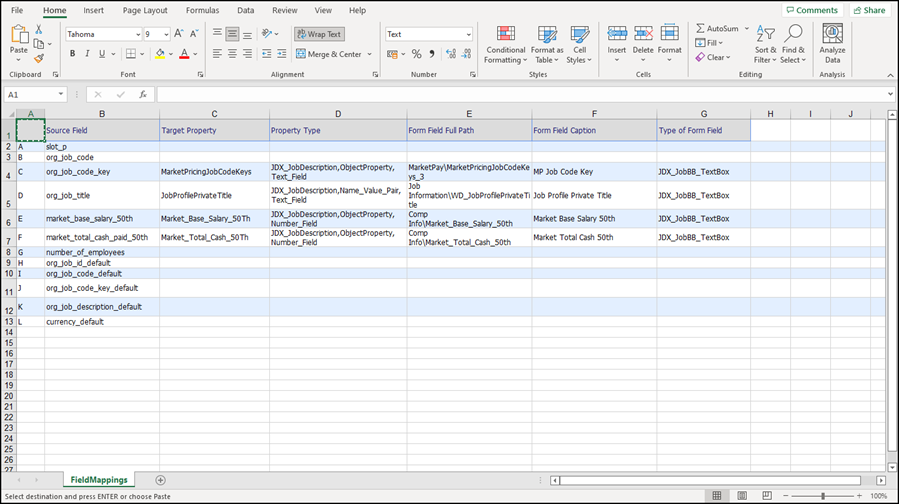This screenshot has height=504, width=900.
Task: Click the Borders icon
Action: 131,53
